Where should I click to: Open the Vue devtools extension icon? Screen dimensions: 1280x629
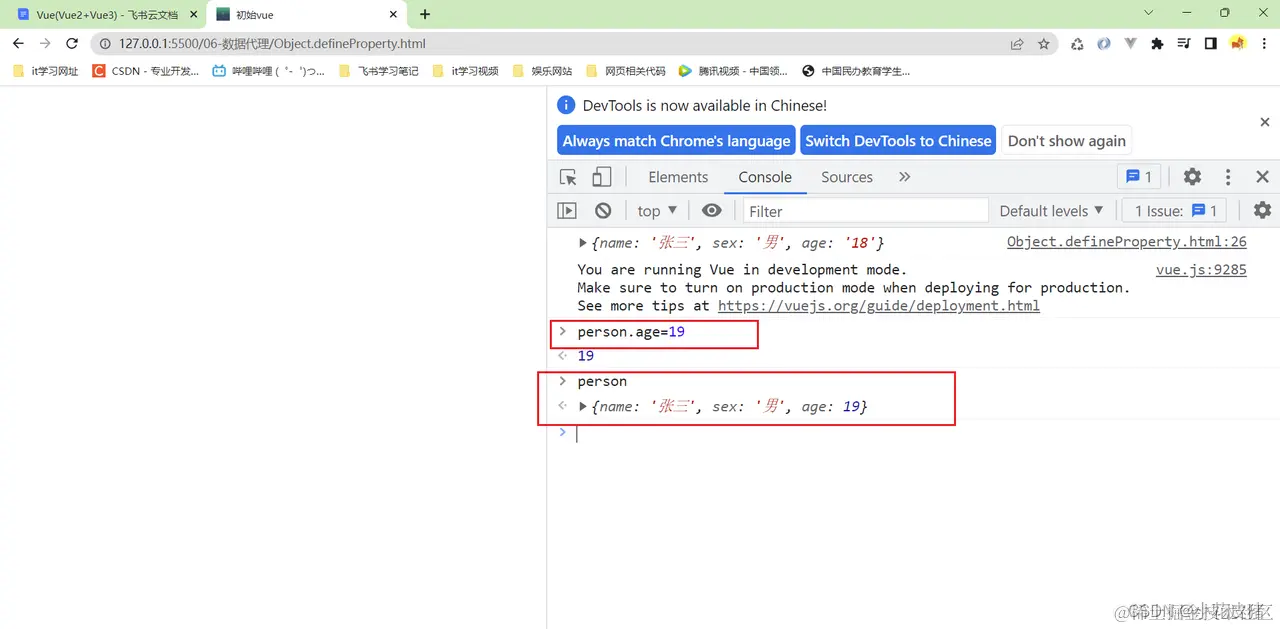click(1131, 44)
